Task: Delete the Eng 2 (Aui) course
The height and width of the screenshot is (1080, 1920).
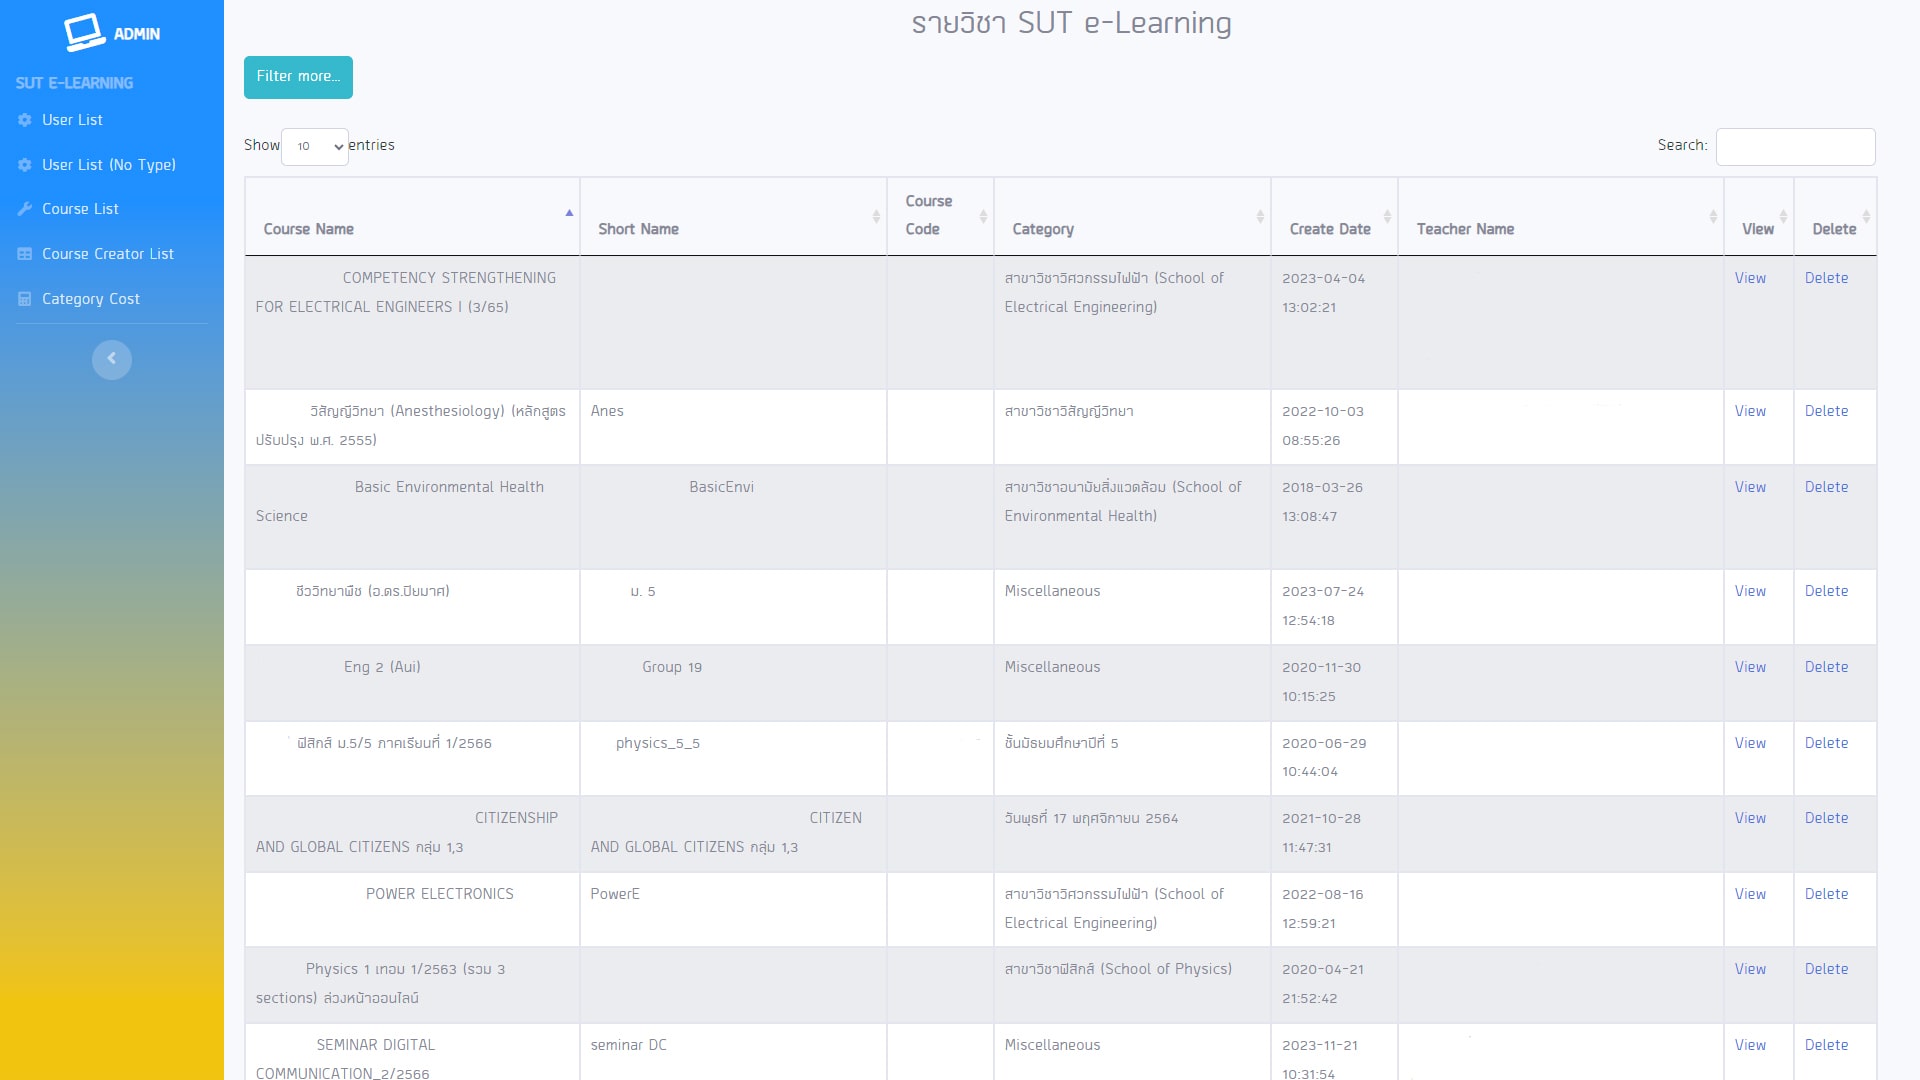Action: point(1826,667)
